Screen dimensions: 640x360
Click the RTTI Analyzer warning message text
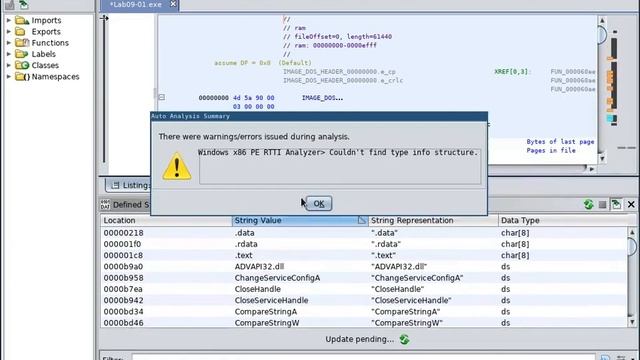(338, 152)
